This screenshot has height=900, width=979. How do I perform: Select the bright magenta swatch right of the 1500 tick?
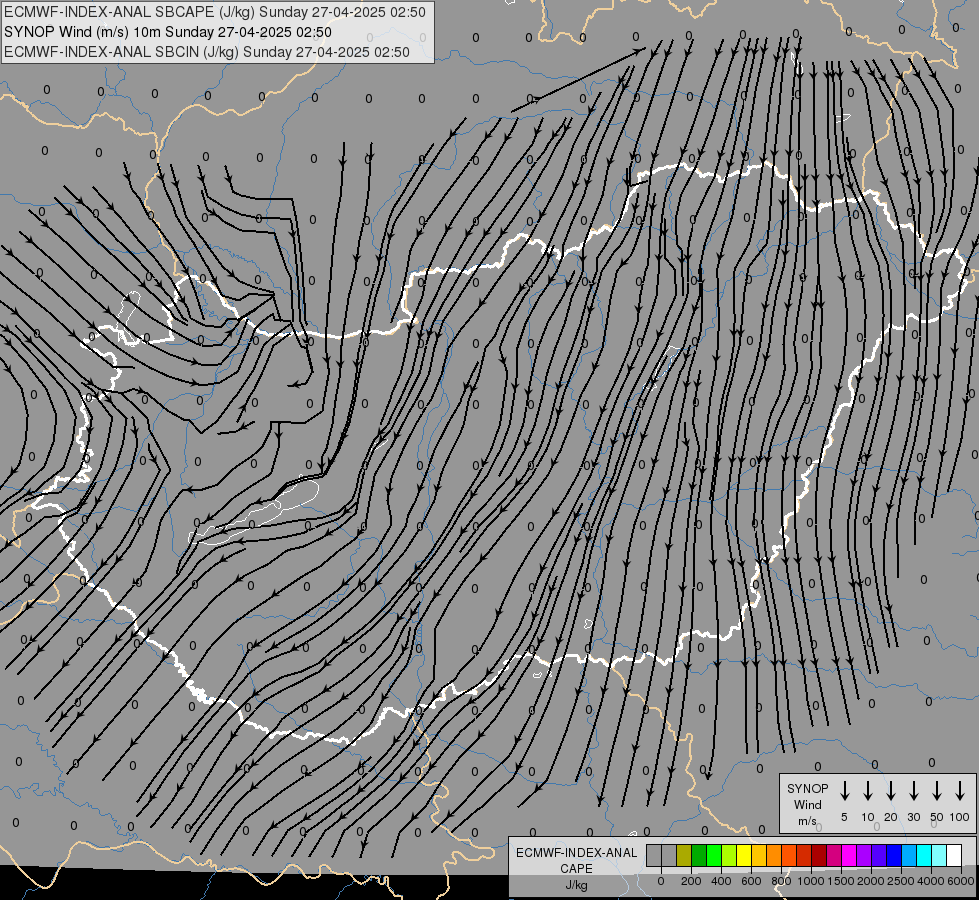[x=850, y=855]
